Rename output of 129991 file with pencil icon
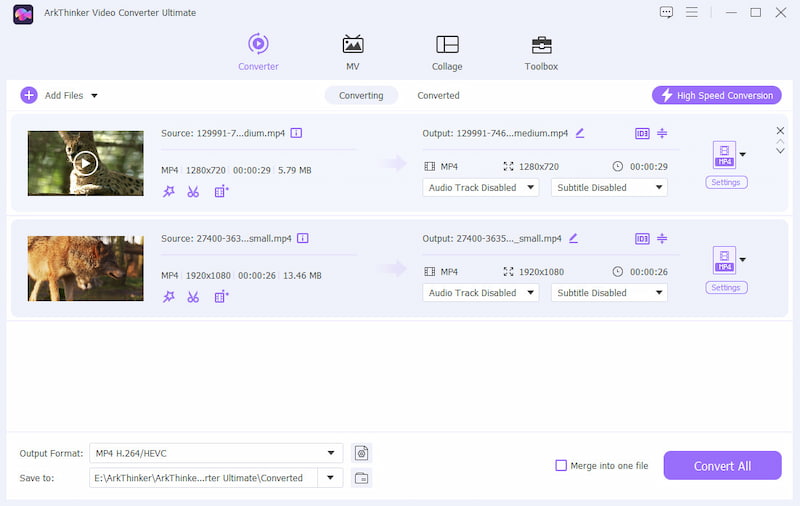800x506 pixels. pos(580,133)
